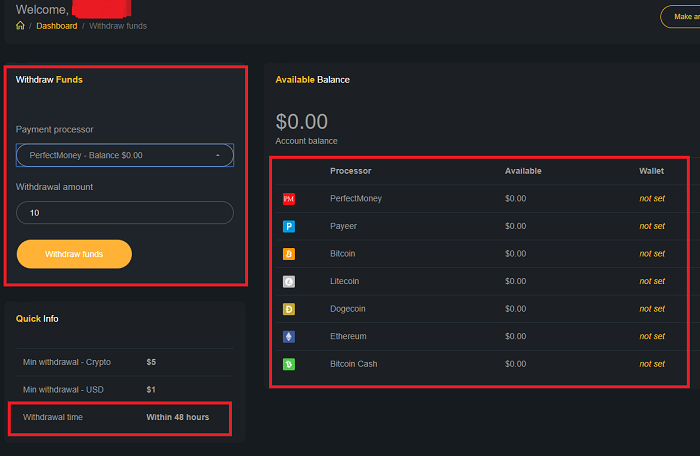The height and width of the screenshot is (456, 700).
Task: Select the Bitcoin Cash processor name
Action: click(354, 364)
